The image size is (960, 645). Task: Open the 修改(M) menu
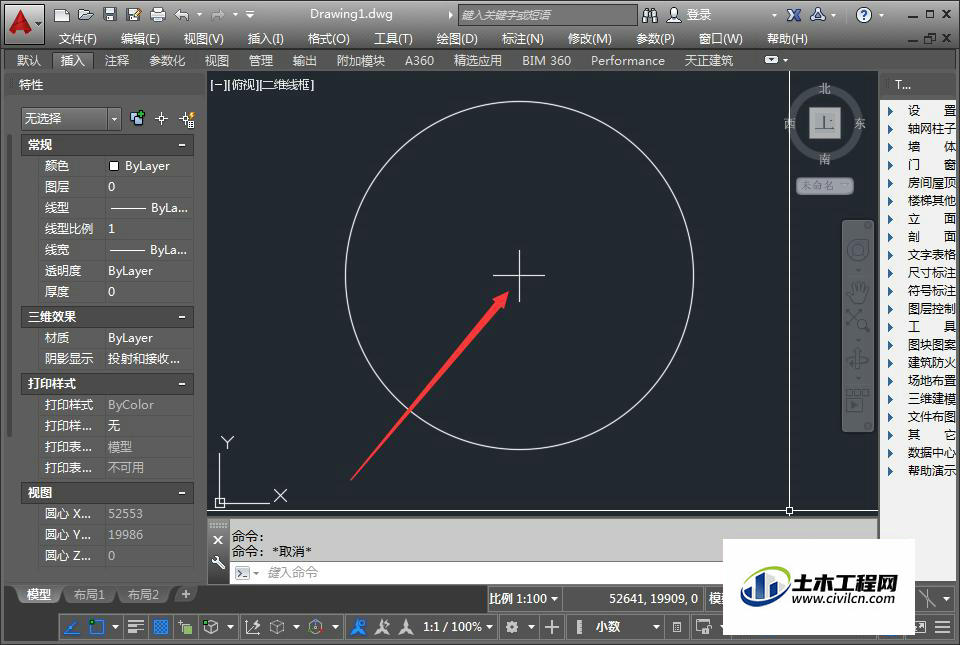pos(590,39)
